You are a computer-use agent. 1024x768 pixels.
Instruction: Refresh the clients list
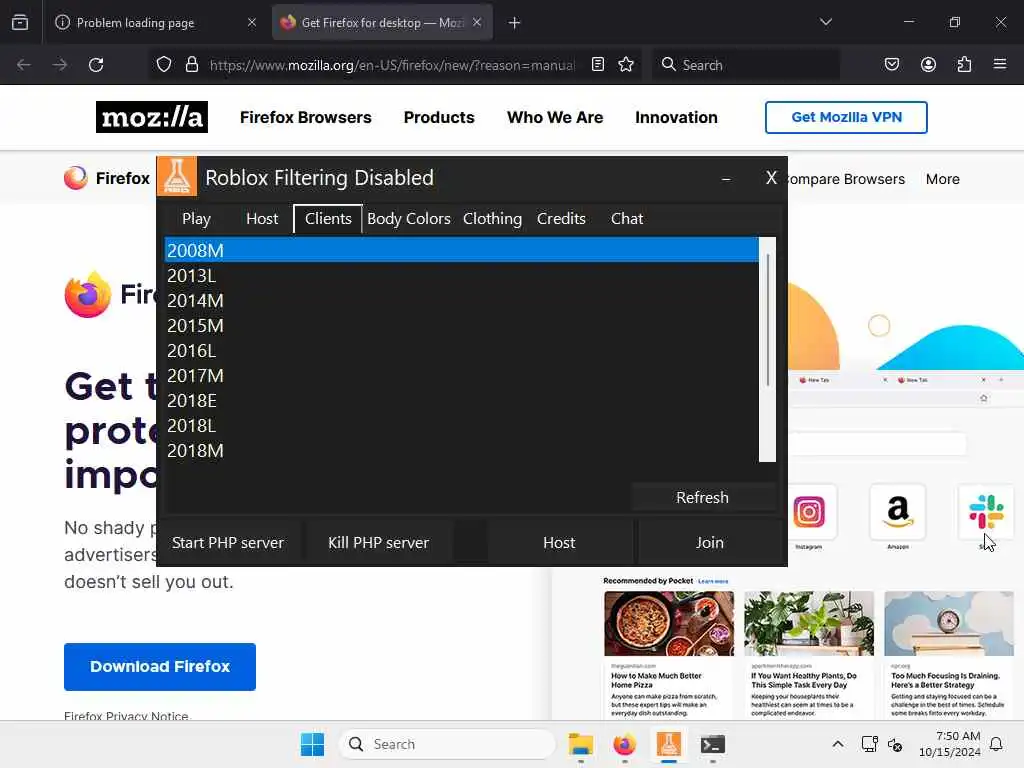tap(702, 498)
